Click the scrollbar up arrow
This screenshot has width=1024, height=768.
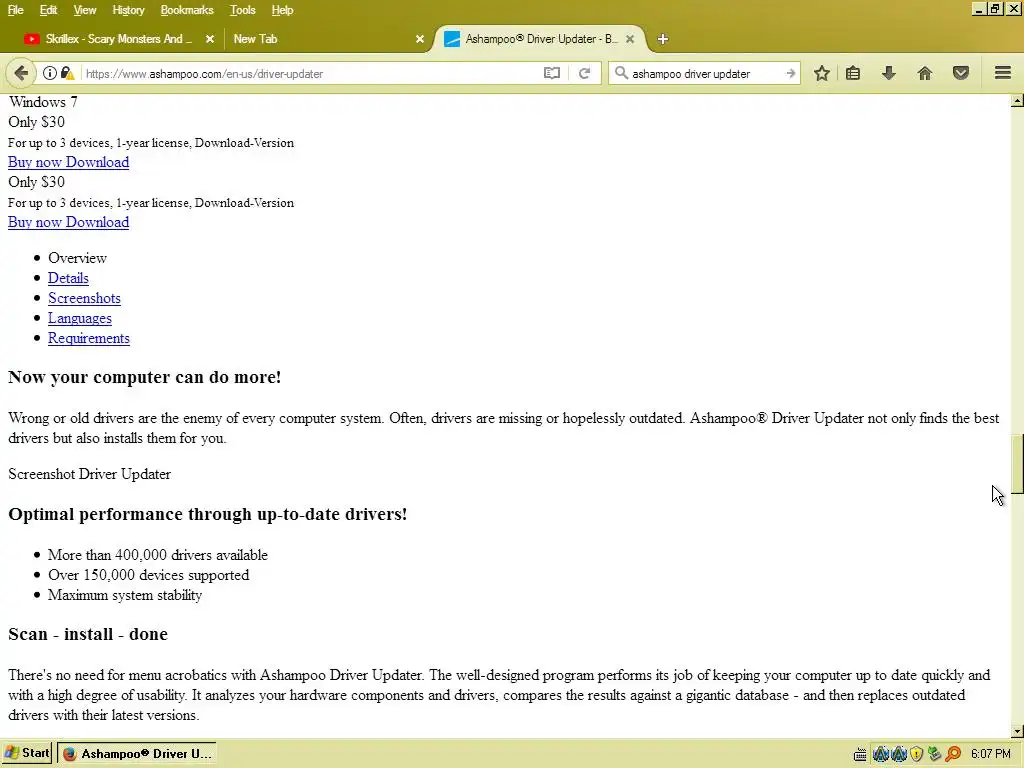pos(1017,101)
